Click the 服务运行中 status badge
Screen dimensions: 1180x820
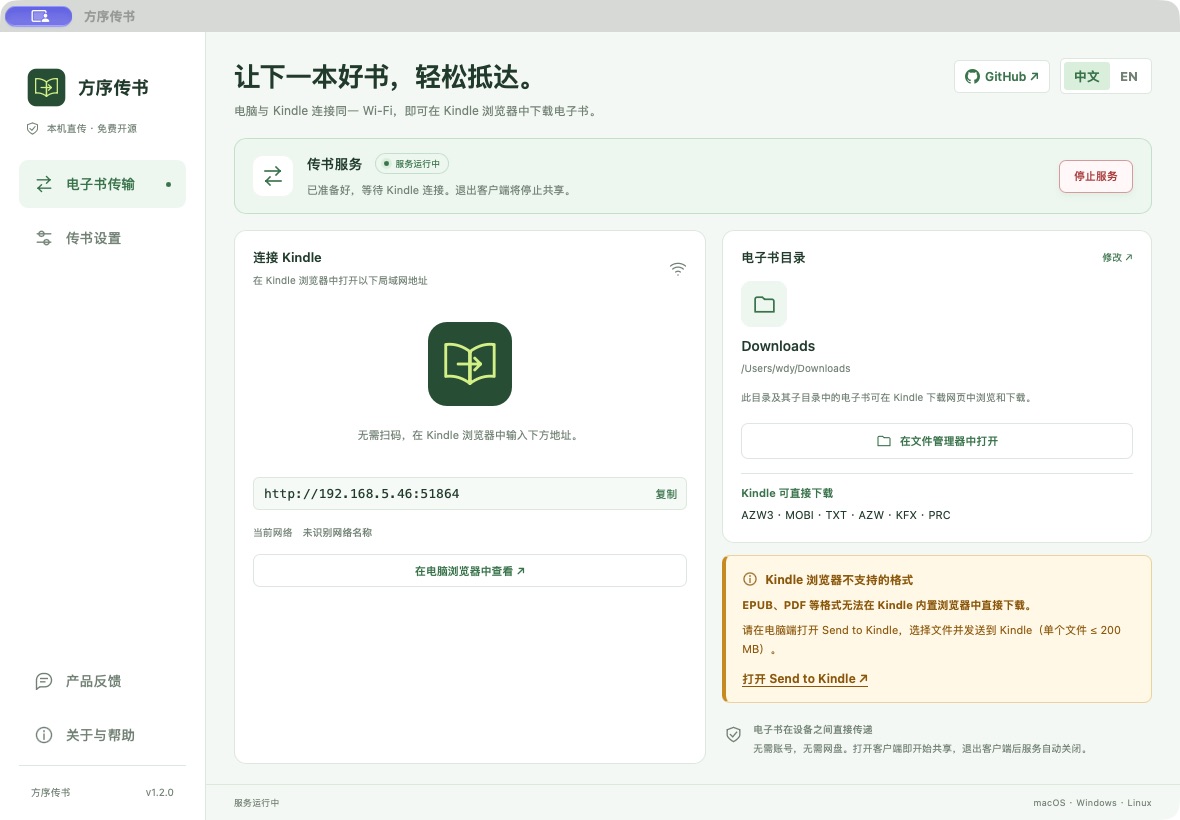point(412,163)
